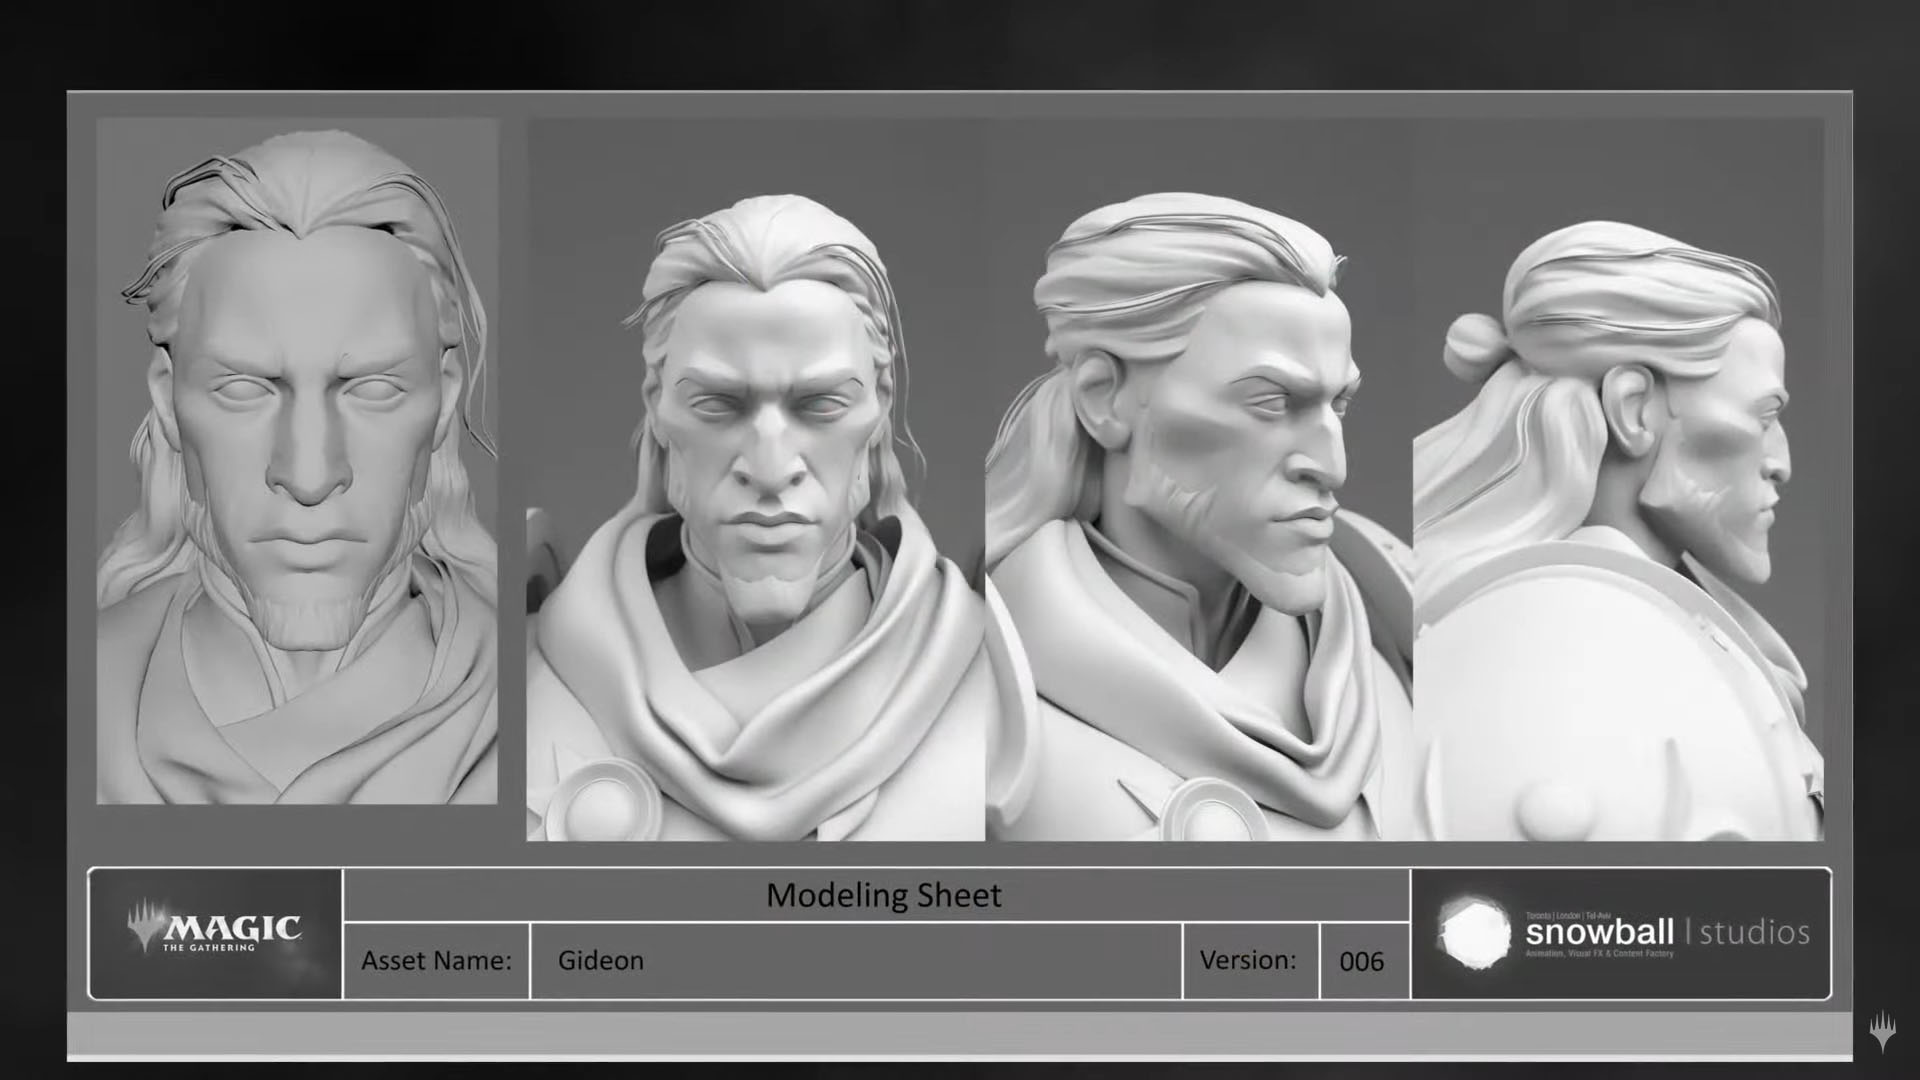Click the 'studios' wordmark text
The image size is (1920, 1080).
point(1755,933)
